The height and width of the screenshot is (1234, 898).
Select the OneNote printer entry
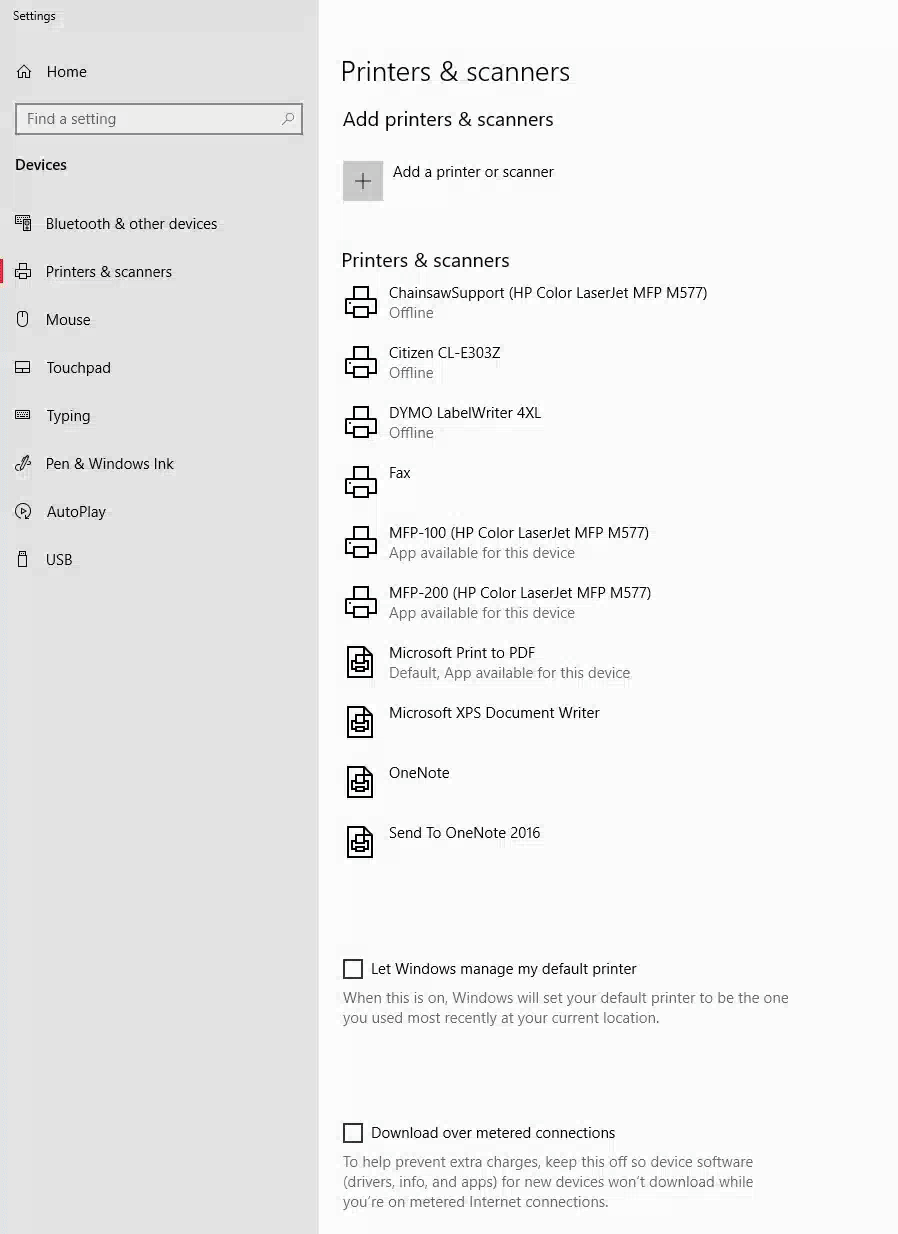click(419, 773)
